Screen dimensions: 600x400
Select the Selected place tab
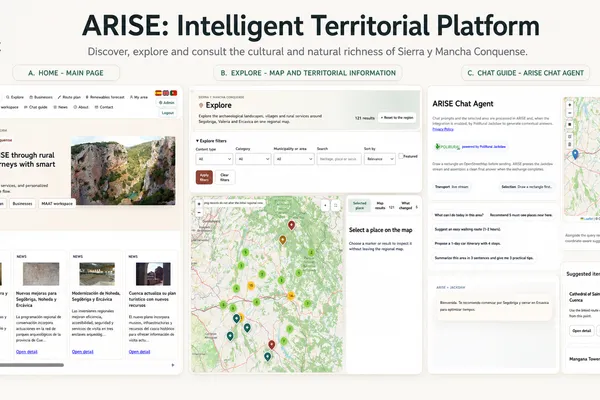coord(359,206)
